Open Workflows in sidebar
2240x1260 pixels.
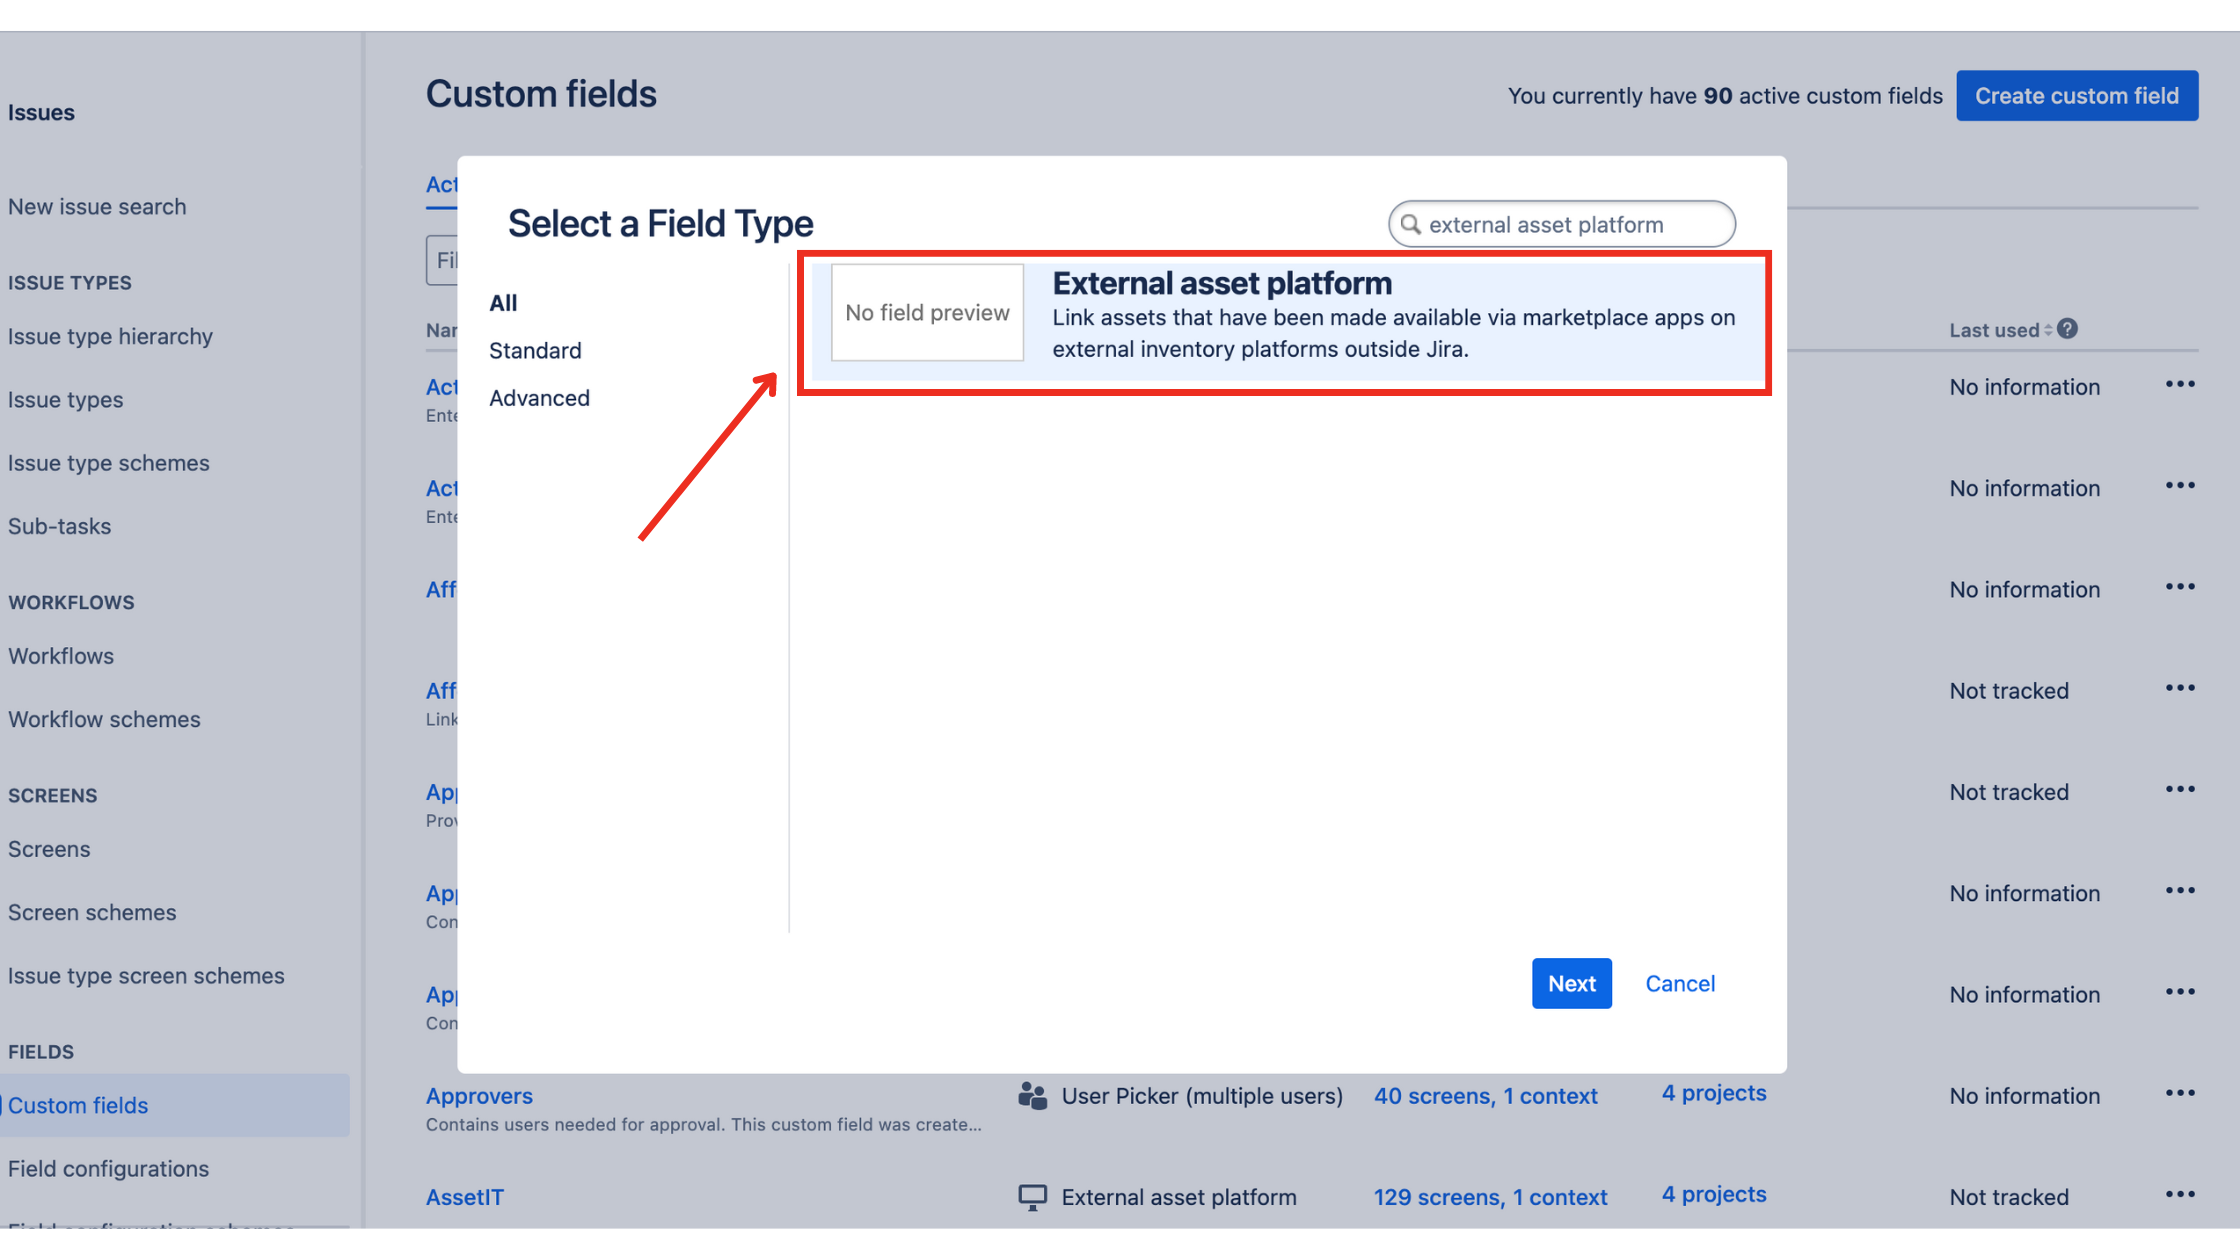point(60,656)
